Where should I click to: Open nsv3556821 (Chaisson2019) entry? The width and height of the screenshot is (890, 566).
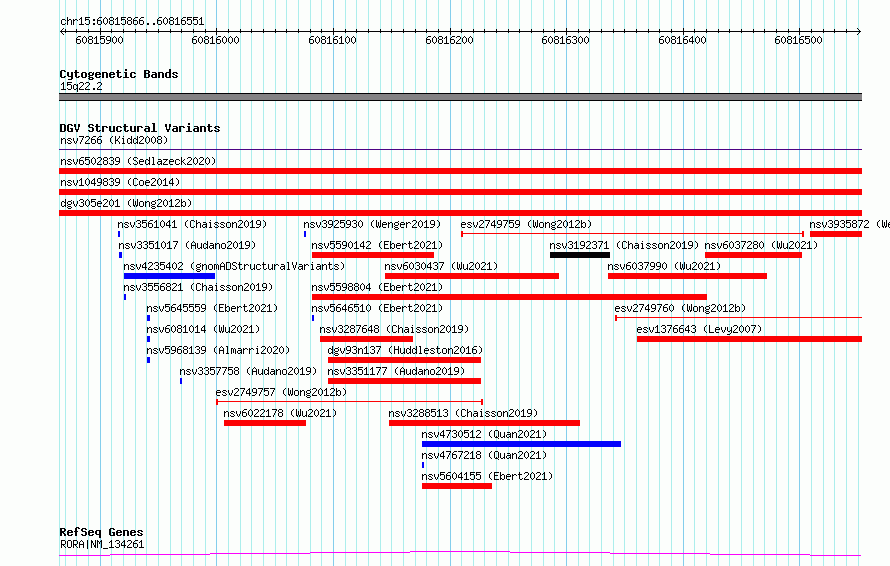pyautogui.click(x=198, y=287)
